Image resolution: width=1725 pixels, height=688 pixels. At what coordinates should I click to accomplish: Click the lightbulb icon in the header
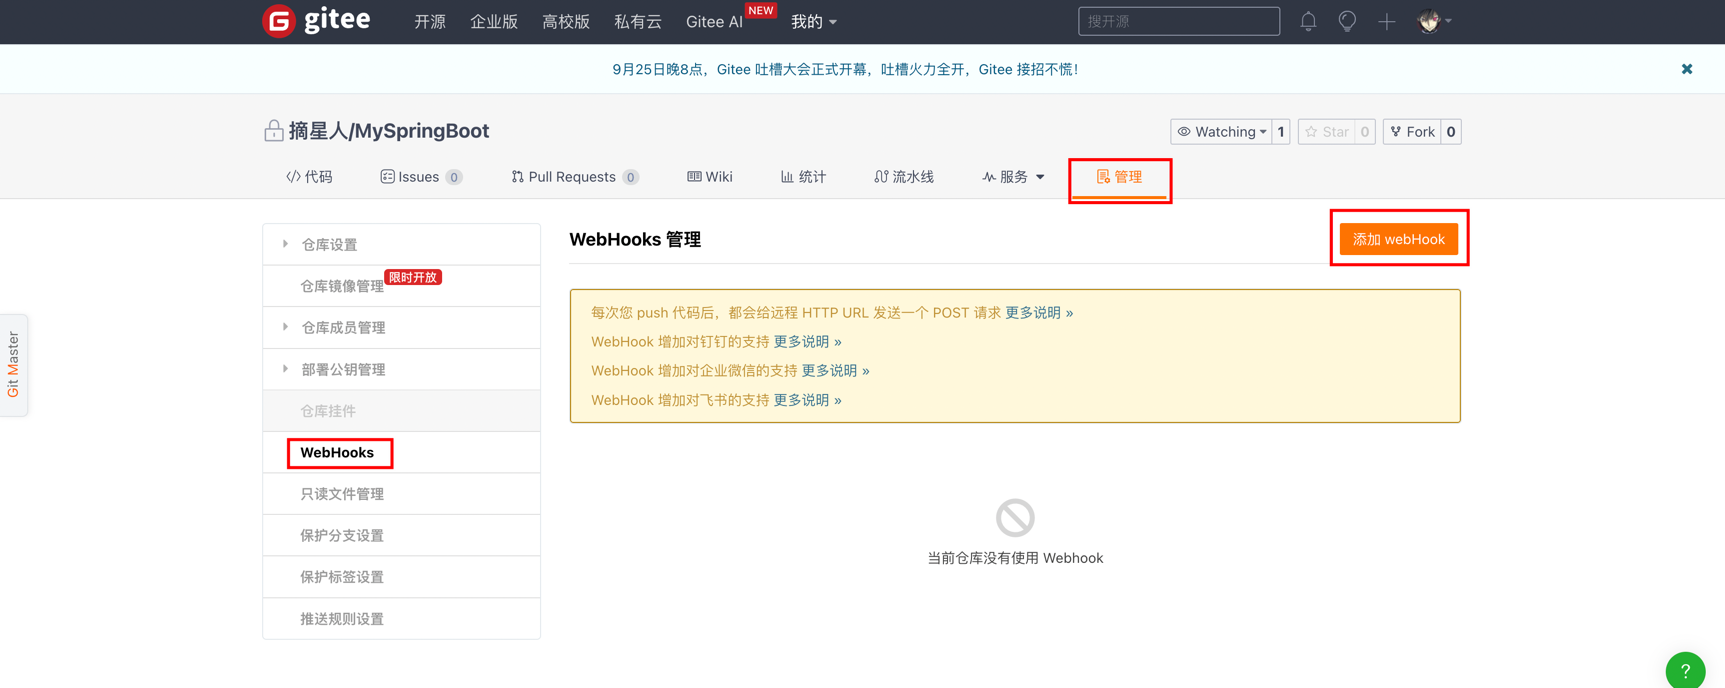coord(1347,21)
